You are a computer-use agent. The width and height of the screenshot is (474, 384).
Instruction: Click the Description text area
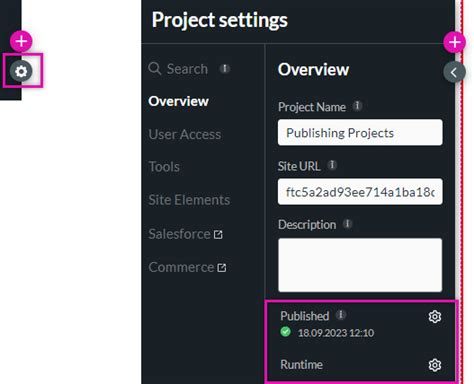(360, 265)
